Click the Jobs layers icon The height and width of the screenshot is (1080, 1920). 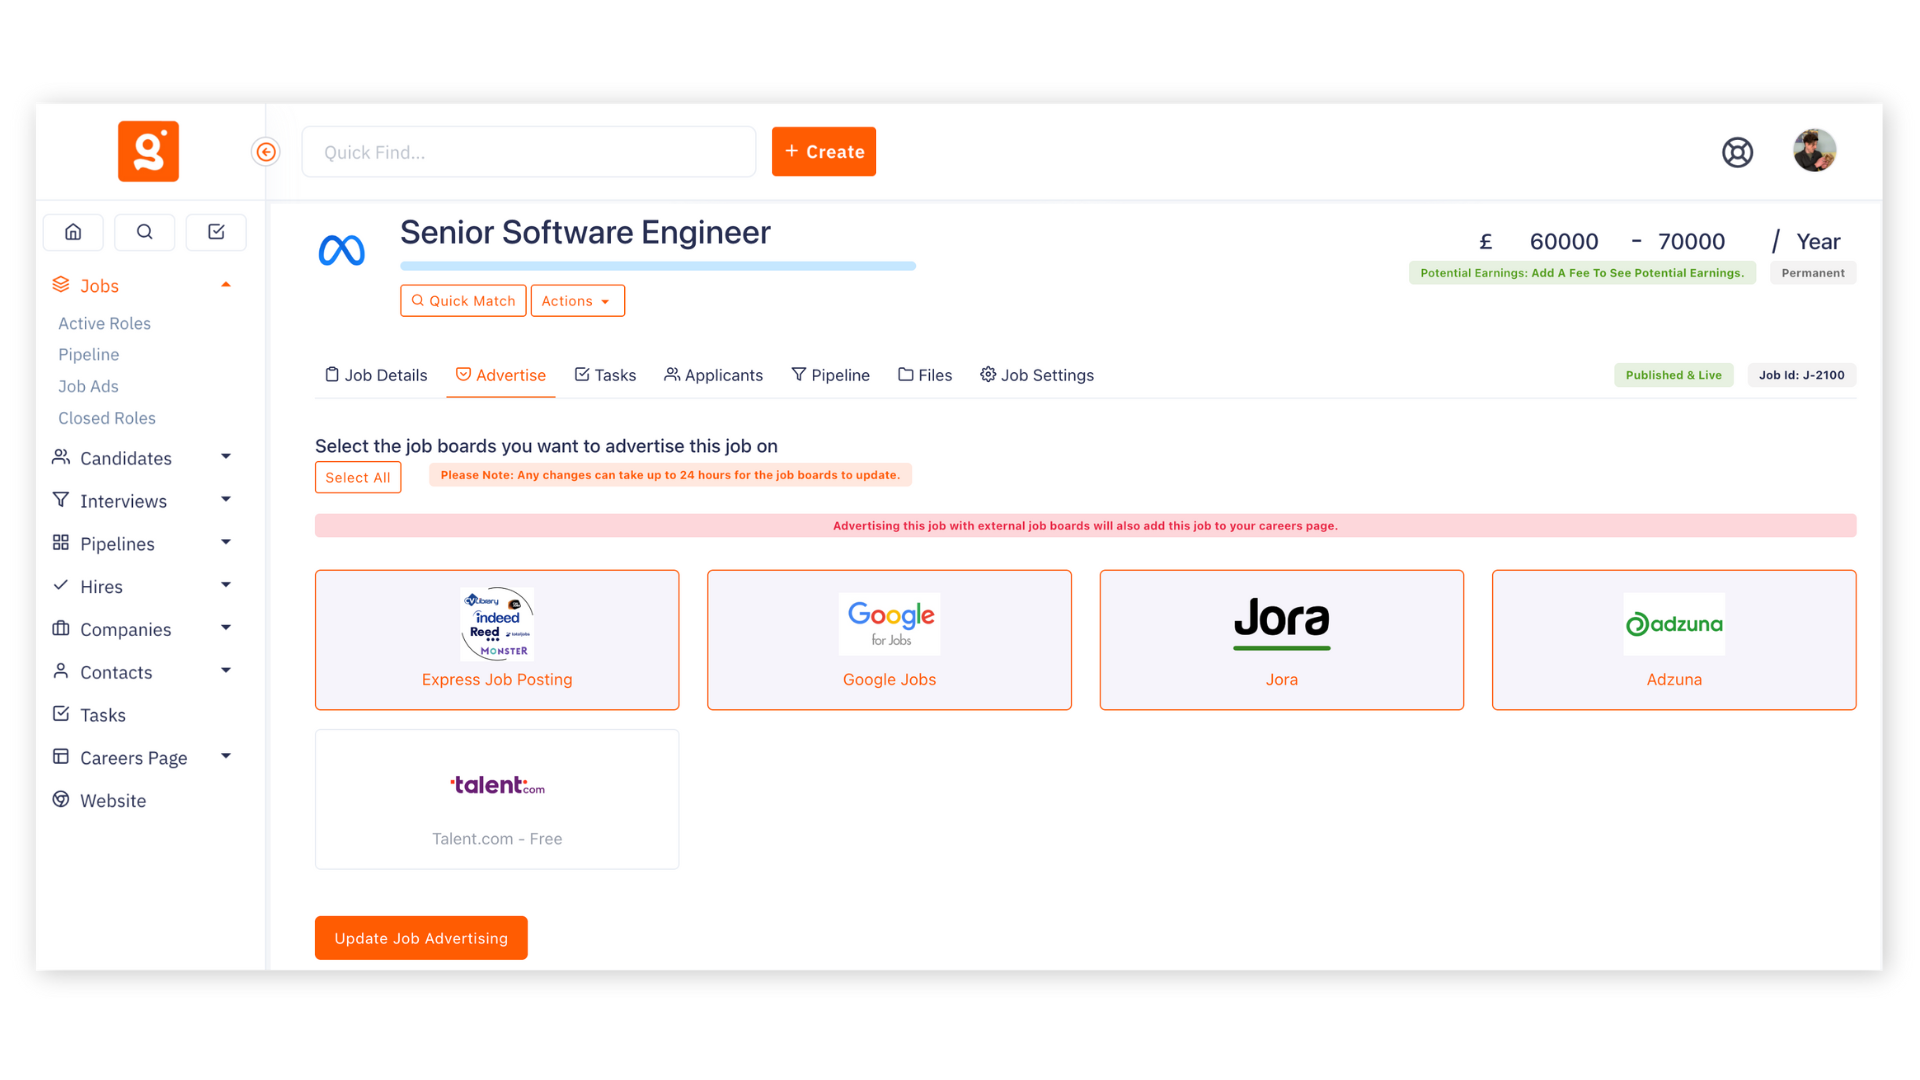point(61,285)
